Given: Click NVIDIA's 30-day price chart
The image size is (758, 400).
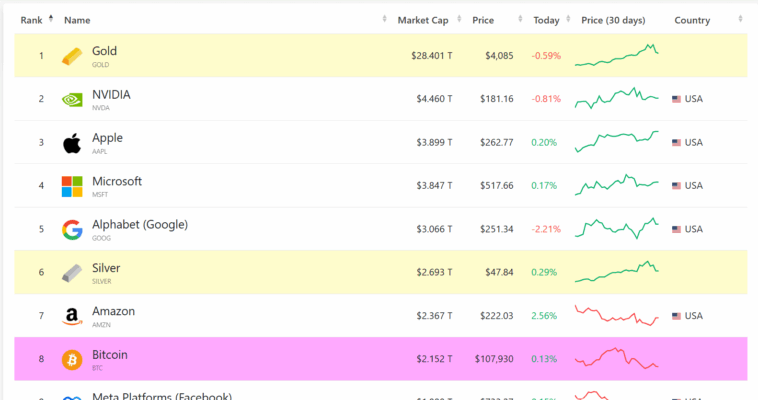Looking at the screenshot, I should point(616,98).
